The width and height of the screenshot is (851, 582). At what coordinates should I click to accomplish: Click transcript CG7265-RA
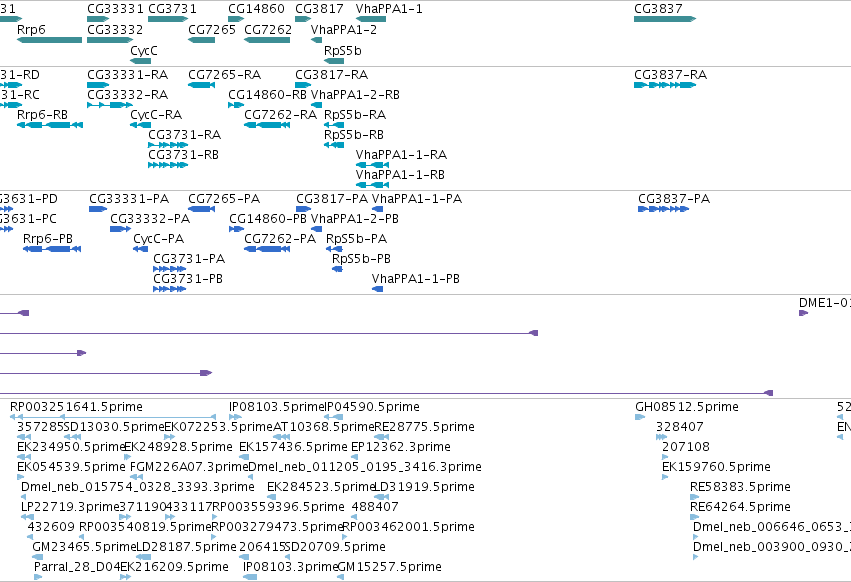coord(201,85)
